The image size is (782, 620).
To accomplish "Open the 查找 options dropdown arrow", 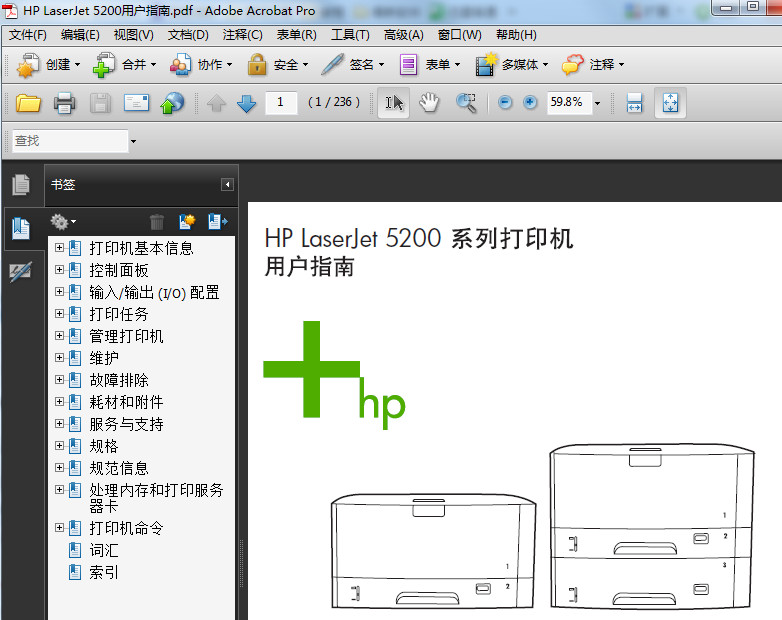I will 133,141.
